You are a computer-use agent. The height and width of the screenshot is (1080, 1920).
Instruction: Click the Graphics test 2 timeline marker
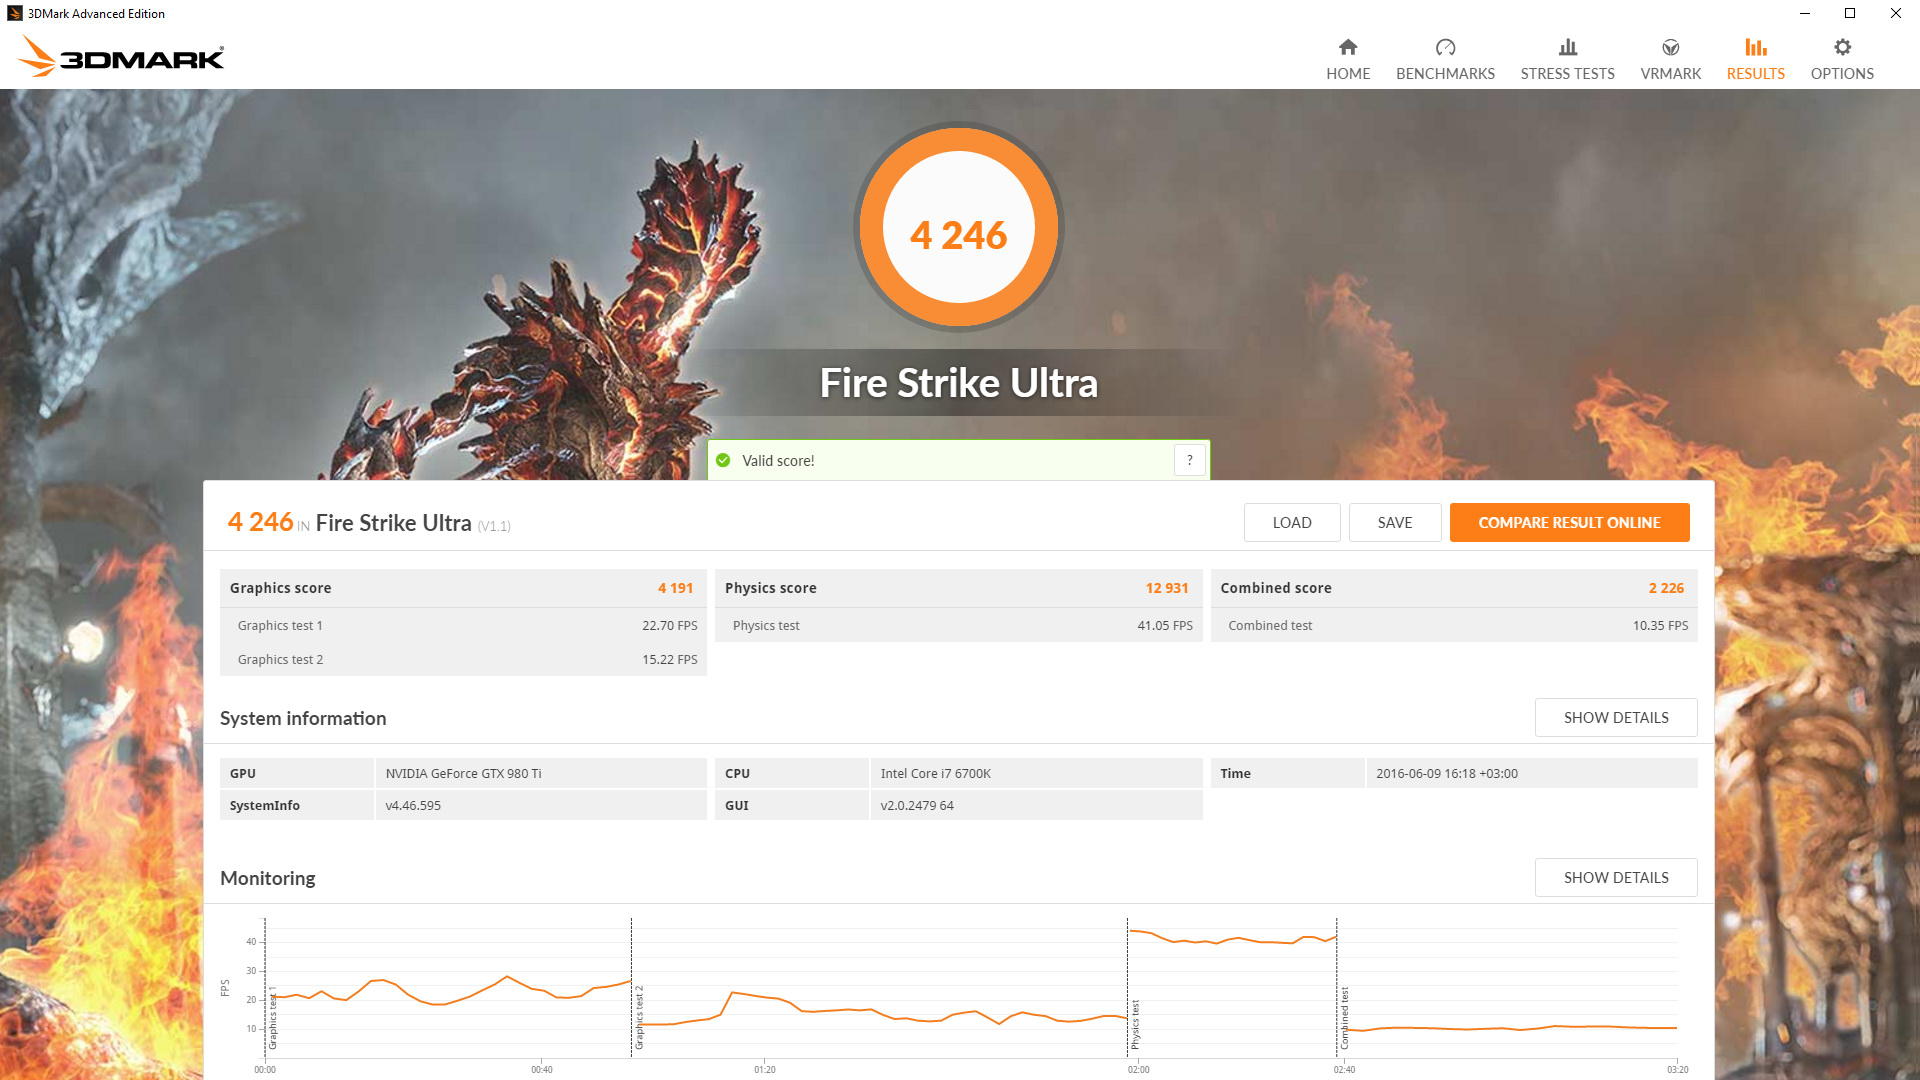click(x=639, y=1017)
